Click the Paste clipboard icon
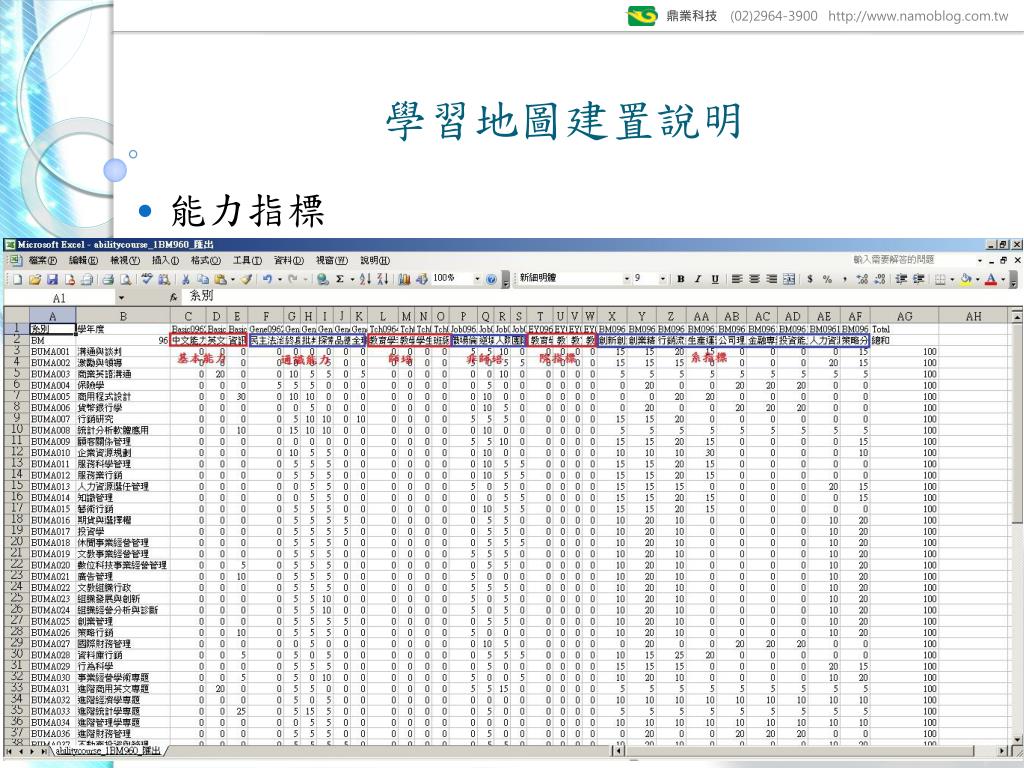Image resolution: width=1024 pixels, height=768 pixels. click(x=221, y=280)
